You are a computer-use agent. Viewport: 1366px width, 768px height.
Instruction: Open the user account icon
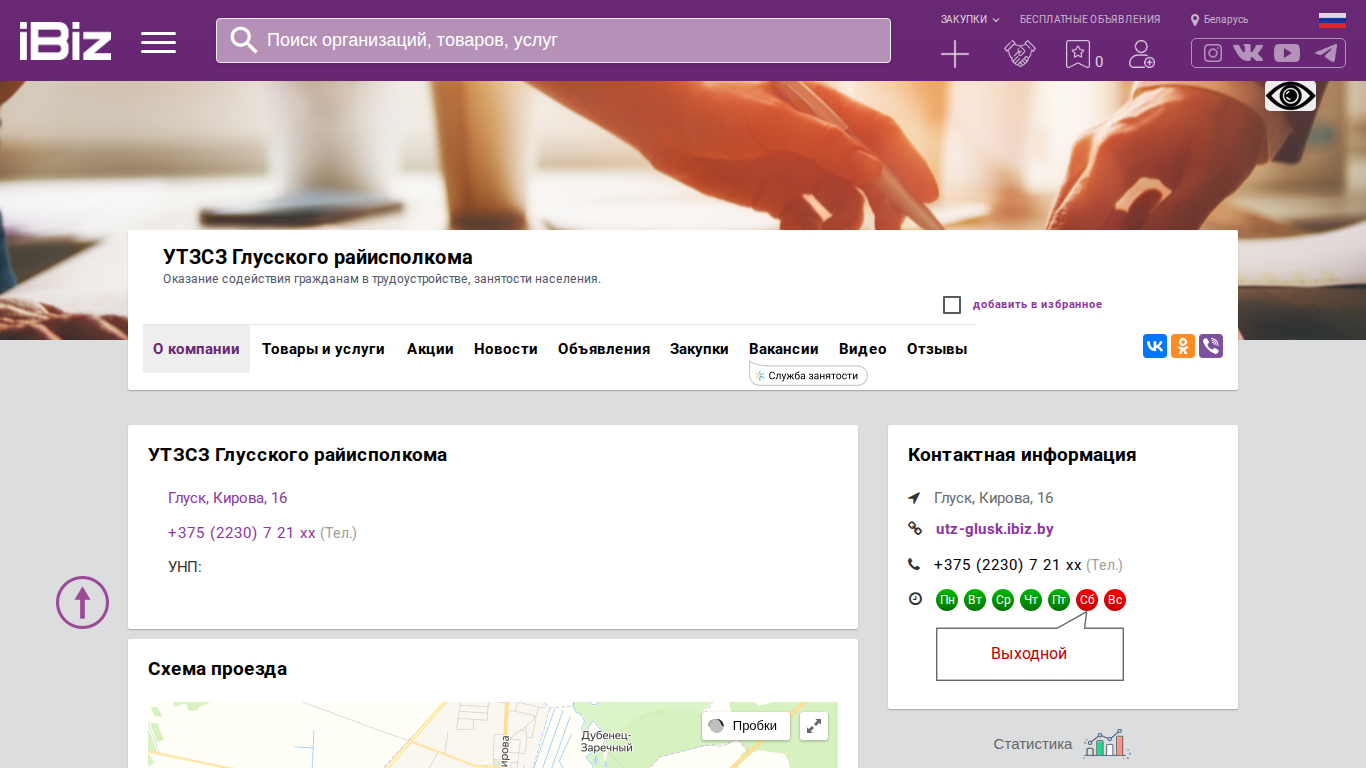(1141, 54)
